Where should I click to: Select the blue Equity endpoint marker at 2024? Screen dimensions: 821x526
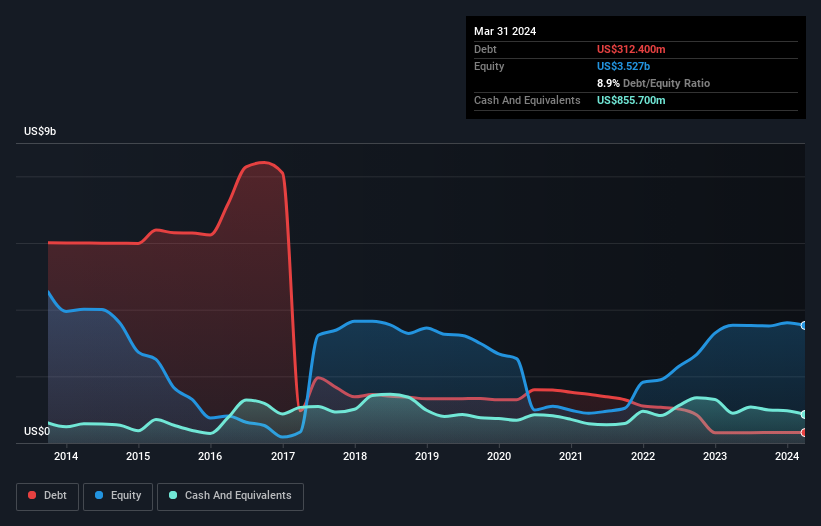coord(804,326)
